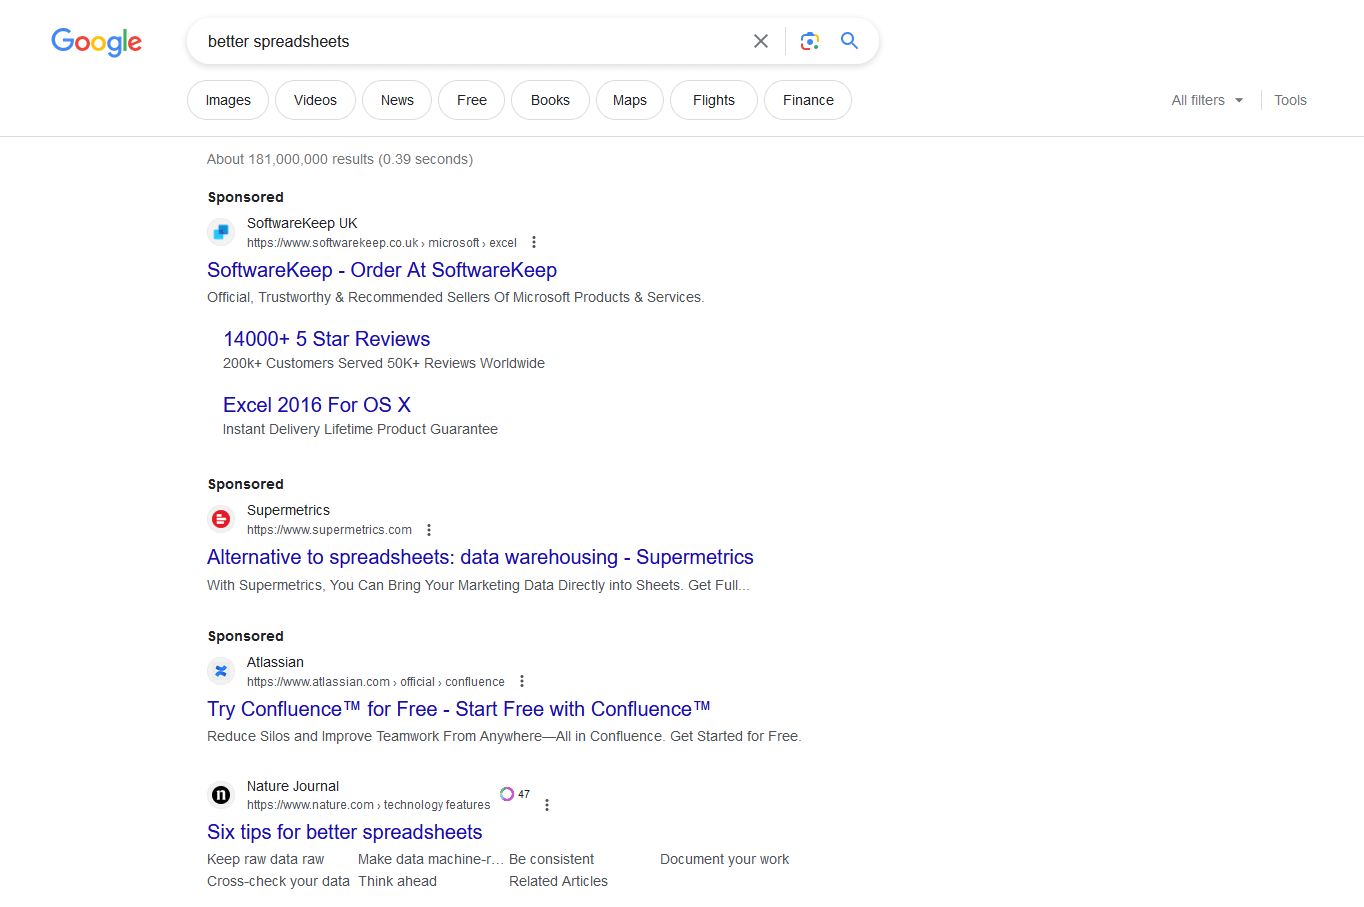
Task: Open Google Lens image search icon
Action: click(810, 41)
